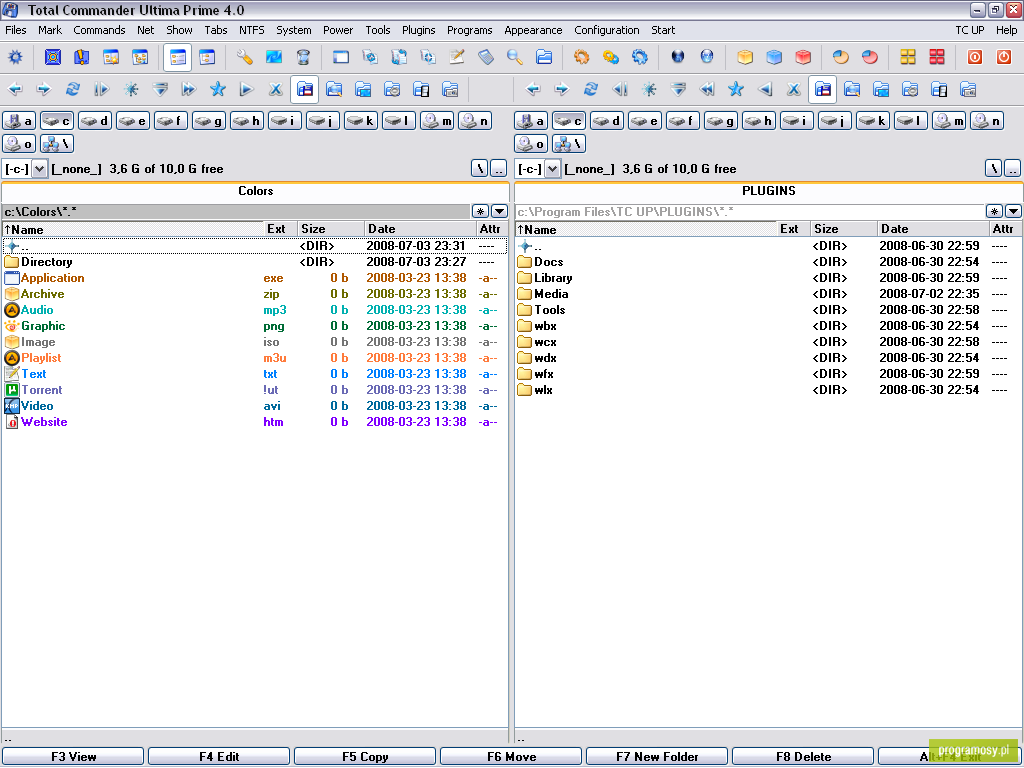Image resolution: width=1024 pixels, height=768 pixels.
Task: Click the red pie chart icon
Action: tap(870, 57)
